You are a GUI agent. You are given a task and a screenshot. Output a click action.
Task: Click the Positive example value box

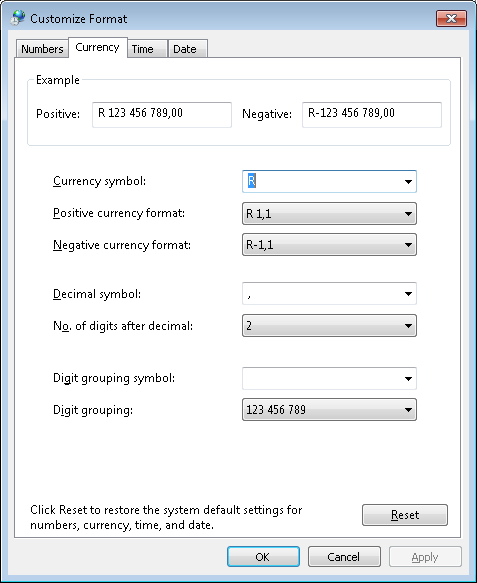point(162,115)
